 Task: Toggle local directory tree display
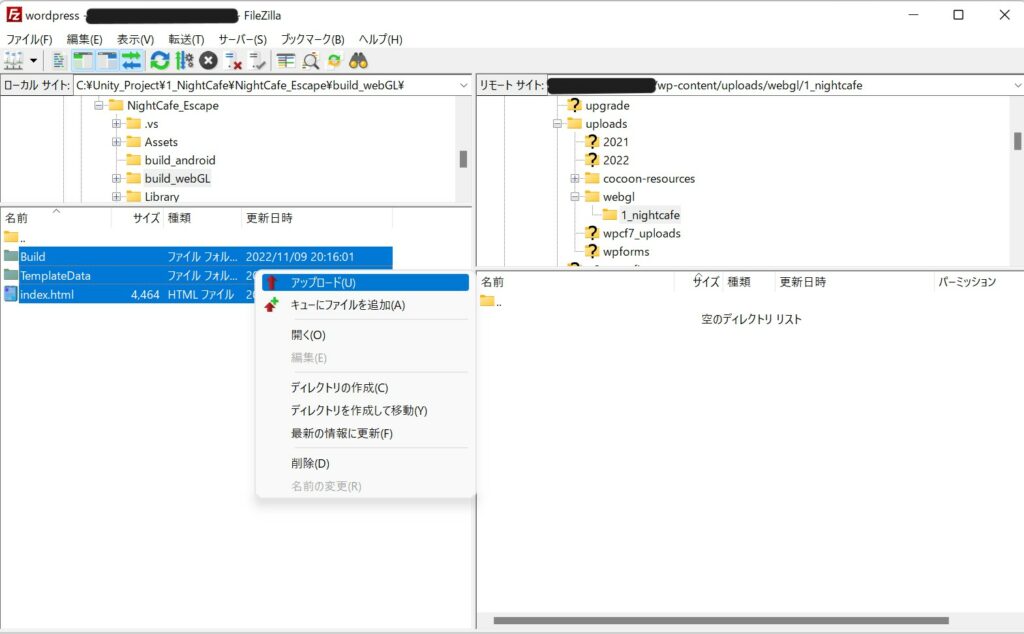click(83, 61)
